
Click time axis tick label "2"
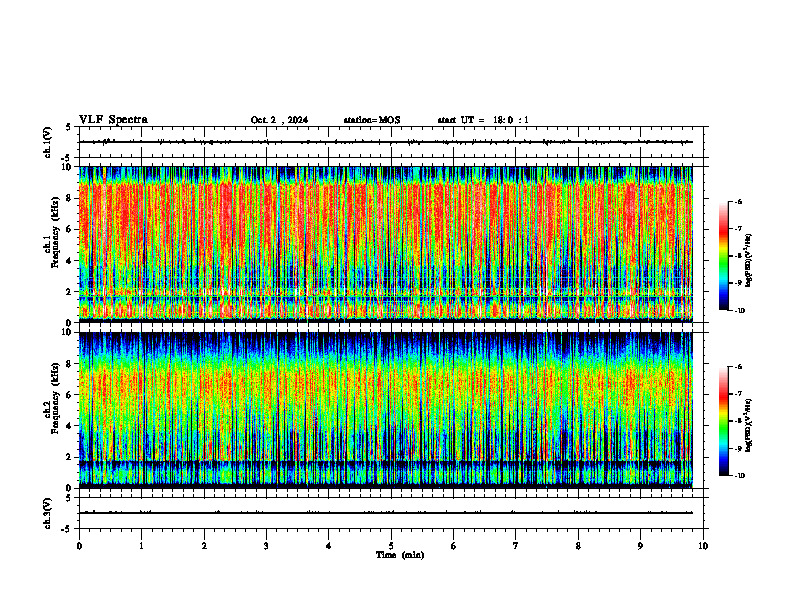click(204, 546)
